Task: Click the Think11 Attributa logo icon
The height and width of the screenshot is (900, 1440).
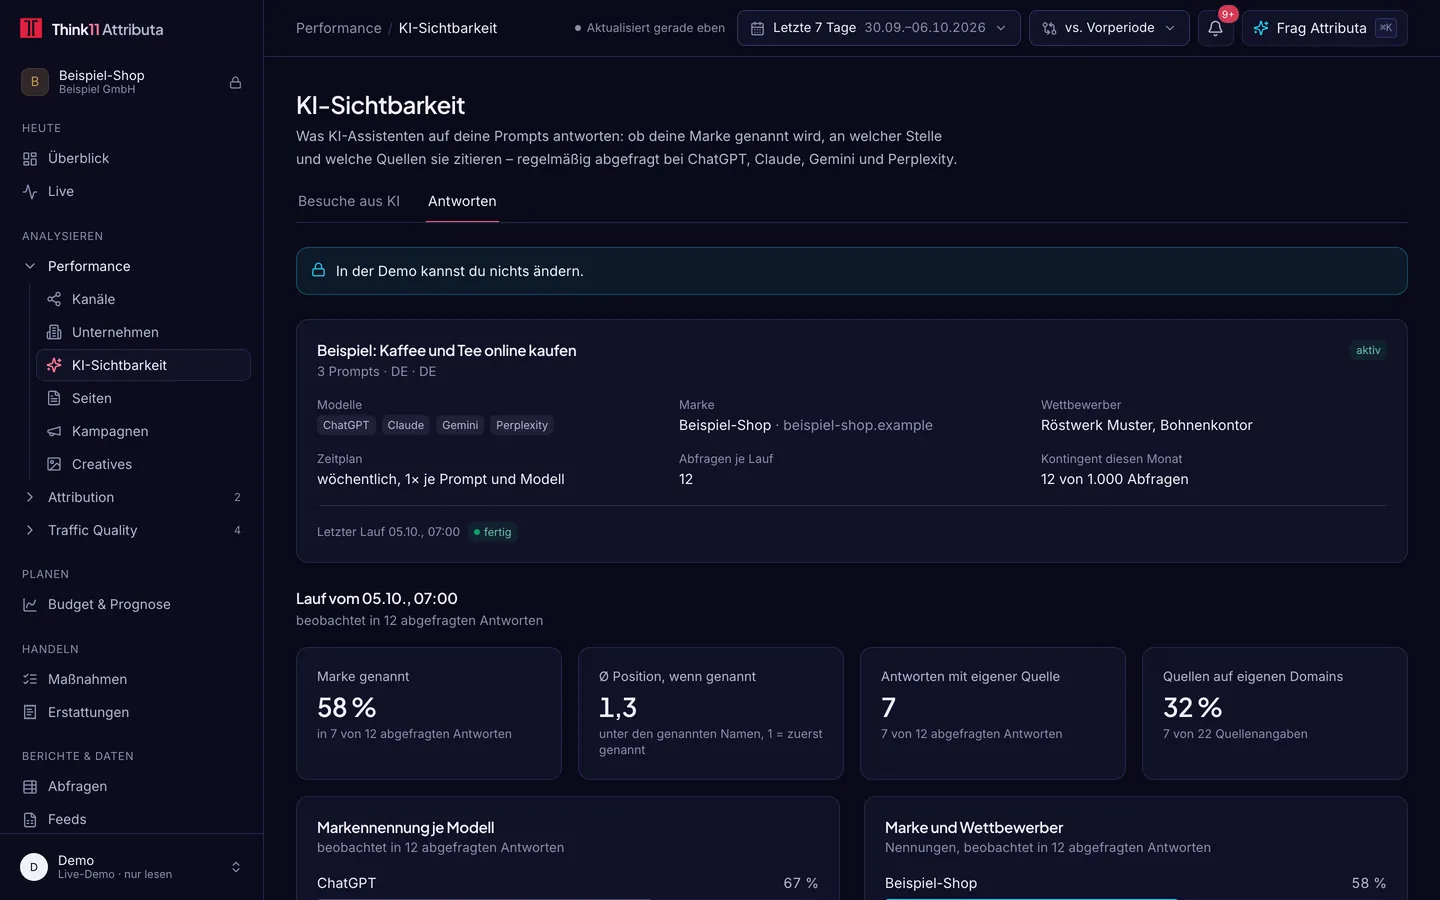Action: (x=31, y=28)
